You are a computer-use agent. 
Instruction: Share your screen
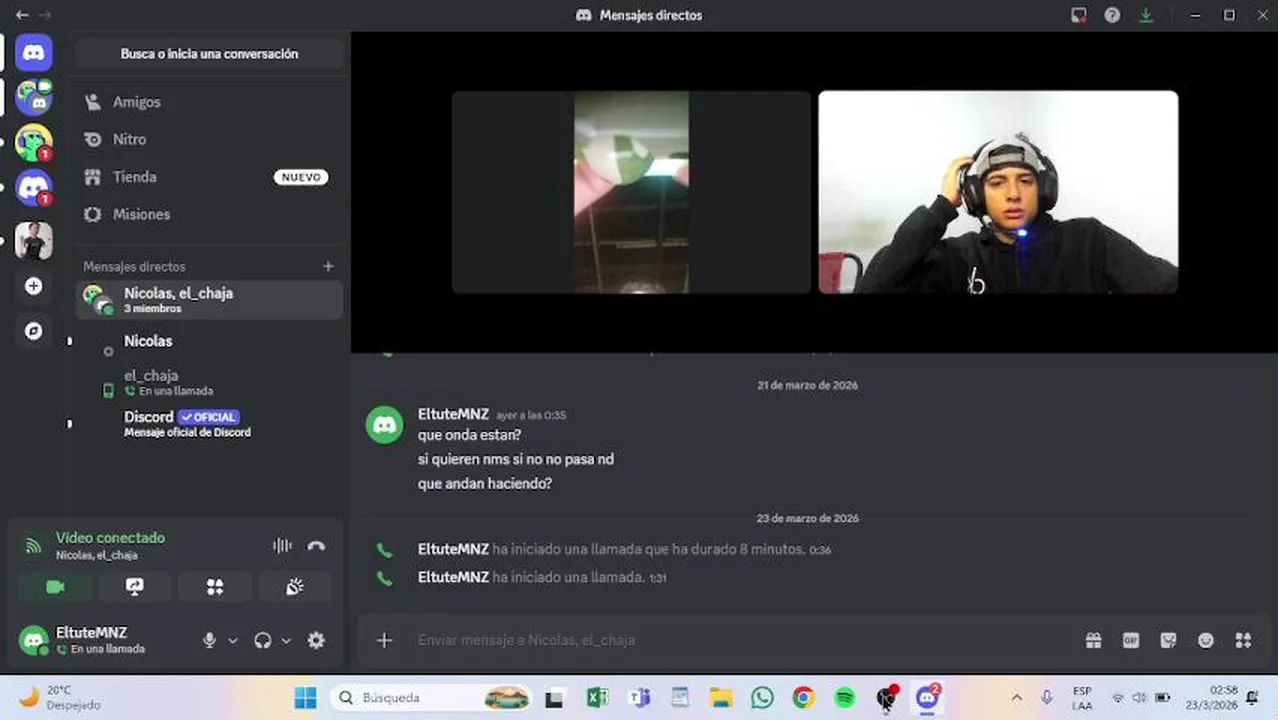pyautogui.click(x=135, y=587)
